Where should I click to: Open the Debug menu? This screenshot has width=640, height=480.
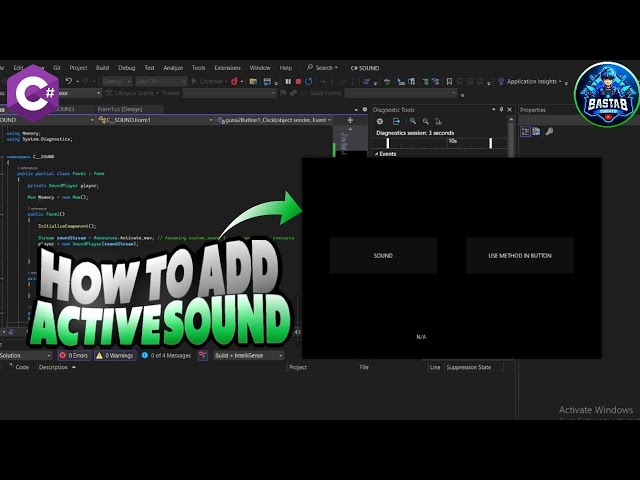coord(127,68)
